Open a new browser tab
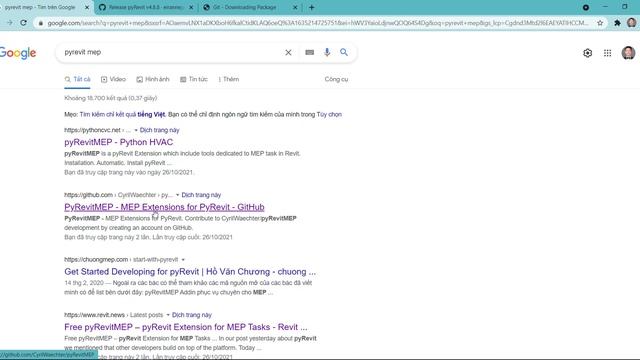640x360 pixels. [x=311, y=7]
